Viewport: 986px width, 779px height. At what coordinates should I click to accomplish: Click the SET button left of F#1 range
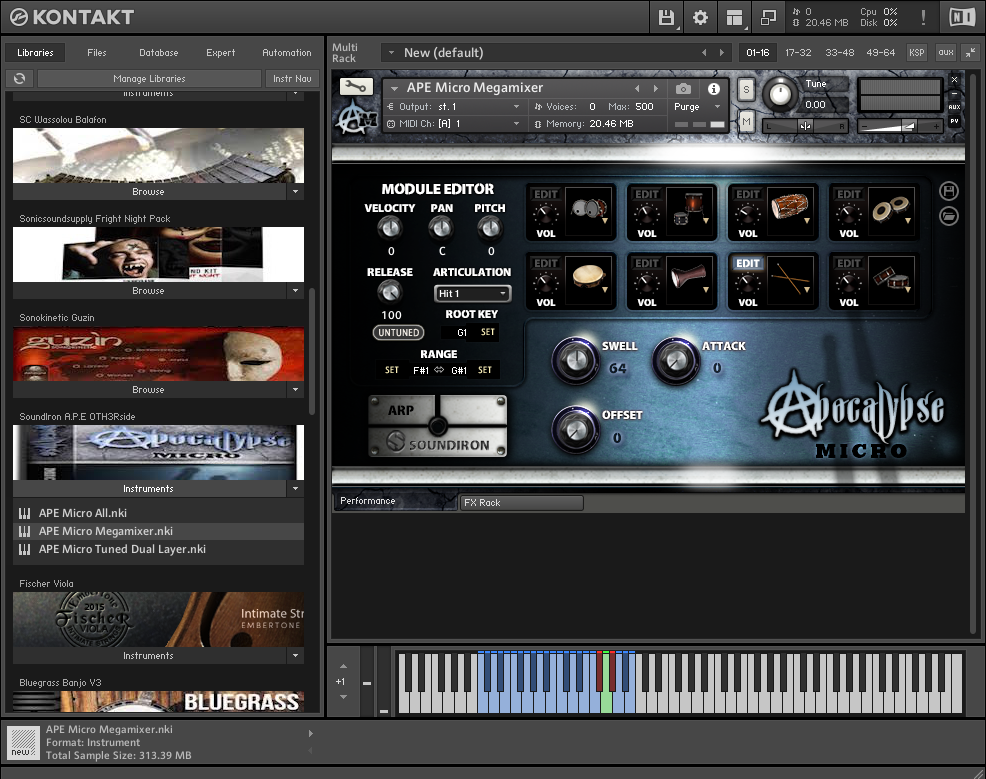click(392, 370)
